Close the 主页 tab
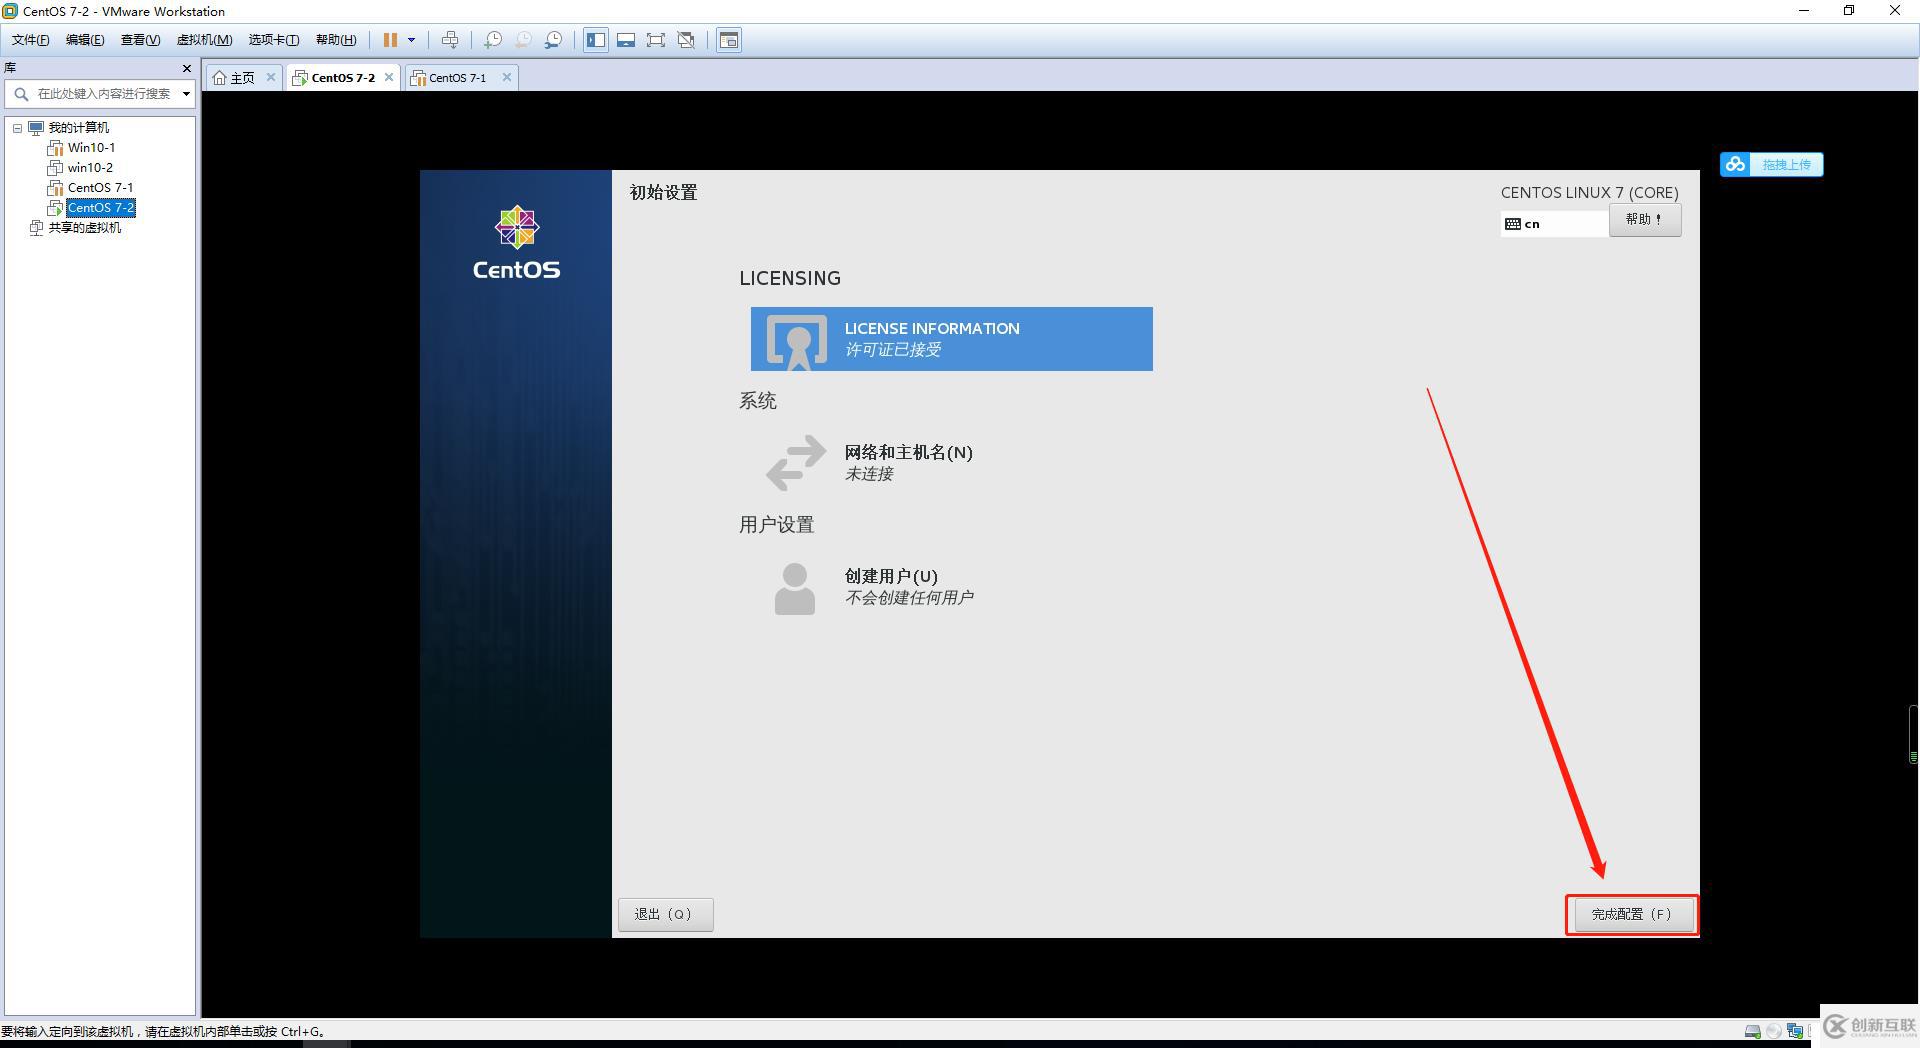 click(x=270, y=77)
